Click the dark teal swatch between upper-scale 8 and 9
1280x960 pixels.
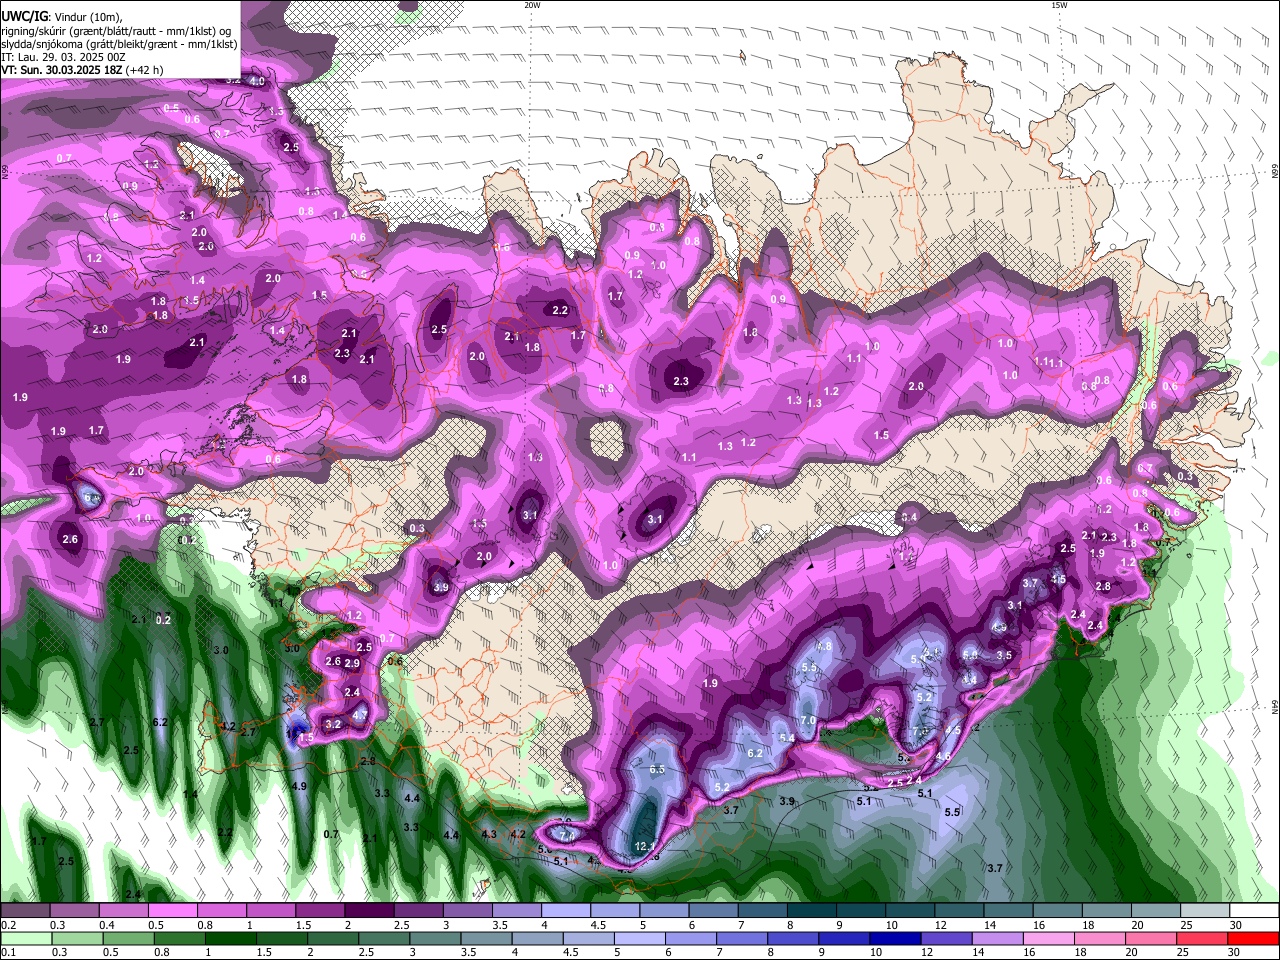click(x=810, y=911)
